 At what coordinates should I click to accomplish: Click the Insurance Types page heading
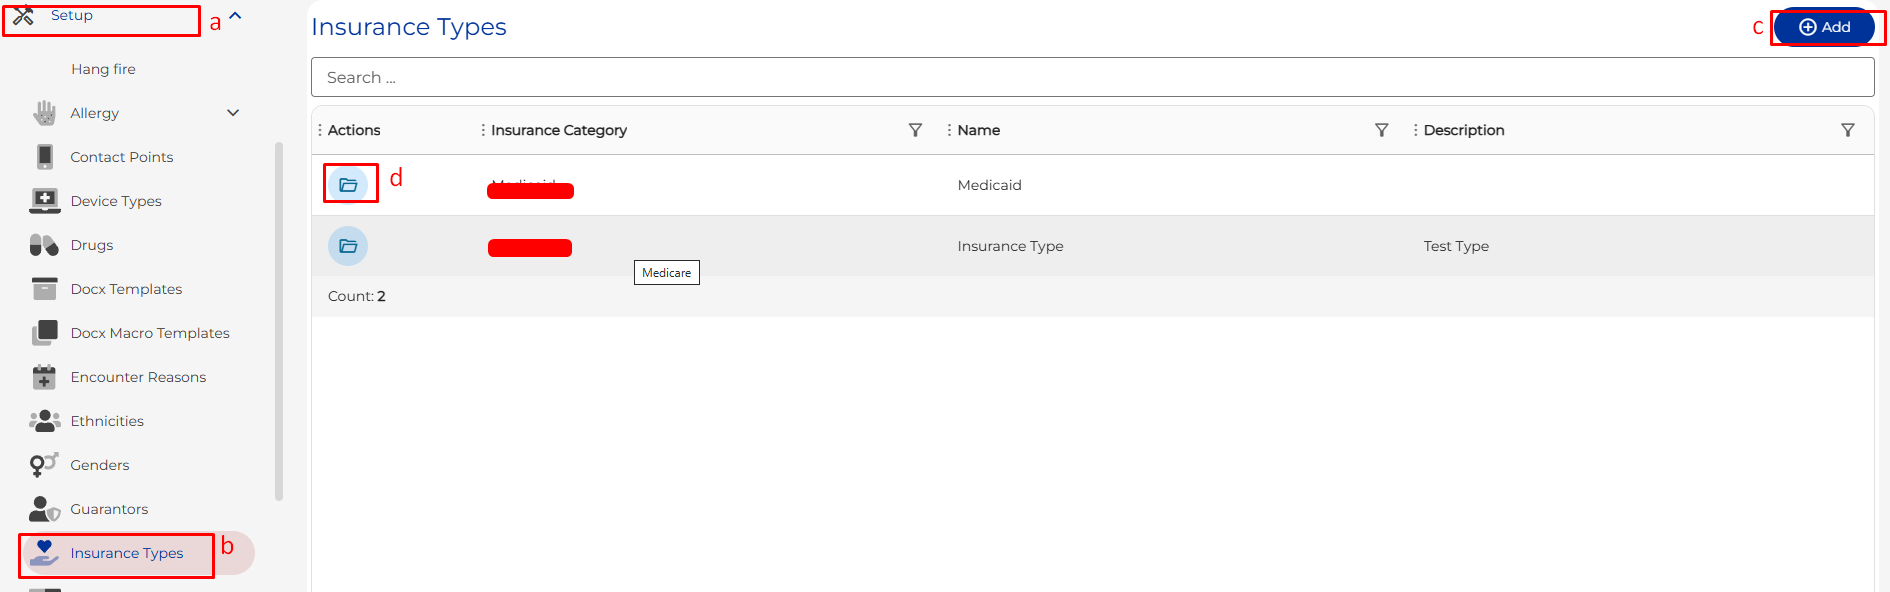point(409,27)
